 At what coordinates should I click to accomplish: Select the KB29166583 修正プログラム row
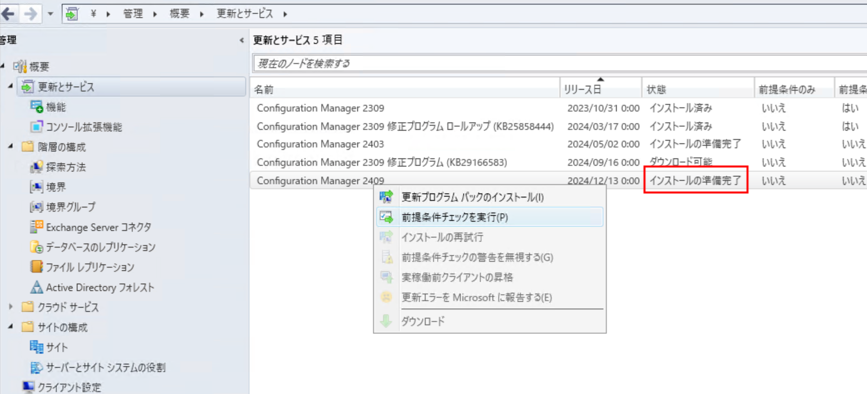tap(382, 162)
